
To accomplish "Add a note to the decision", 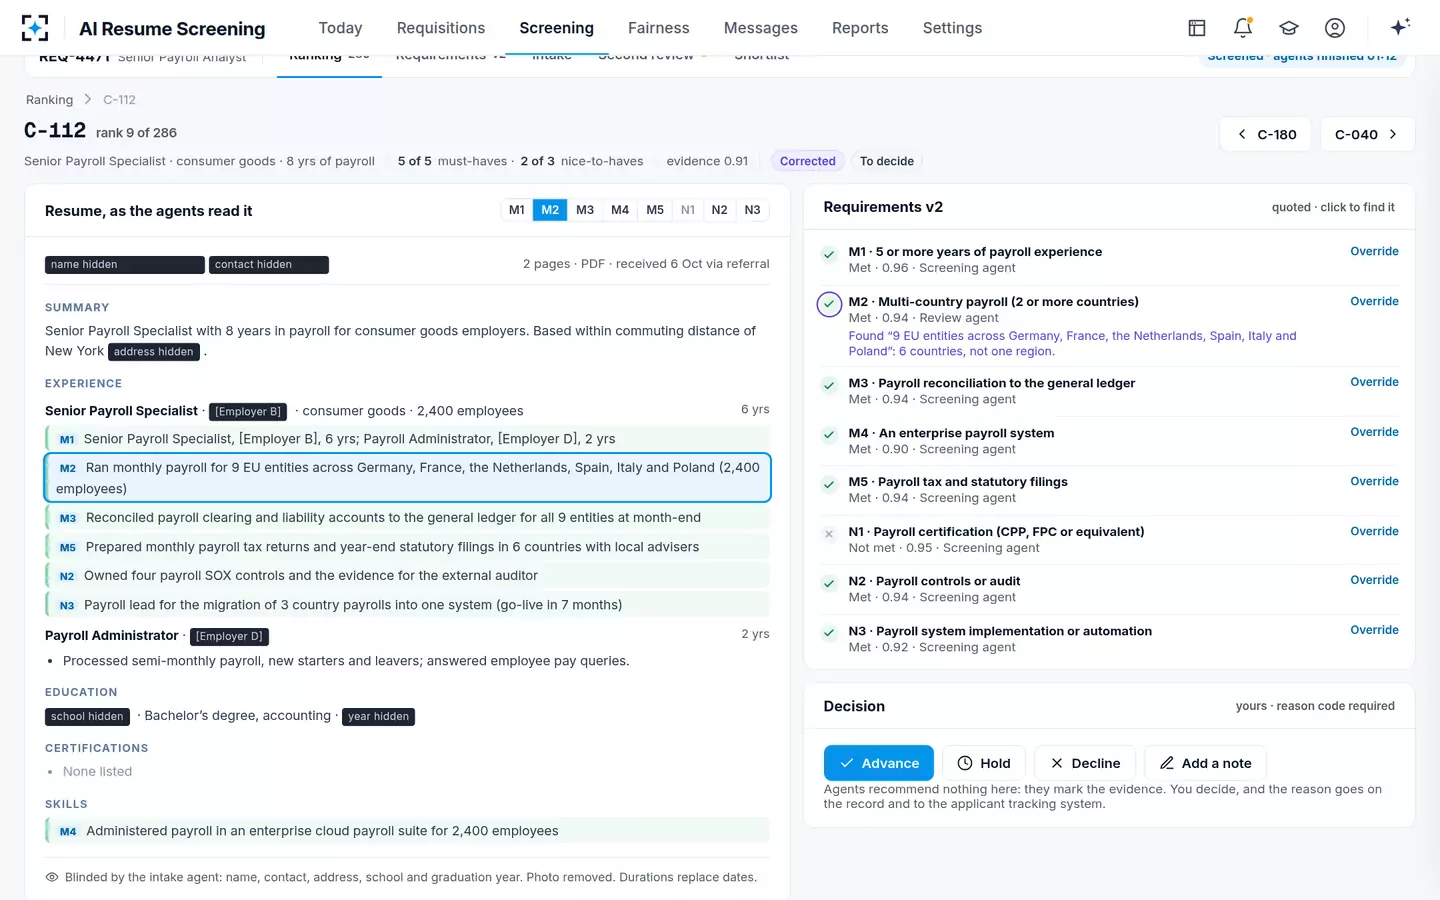I will coord(1205,763).
